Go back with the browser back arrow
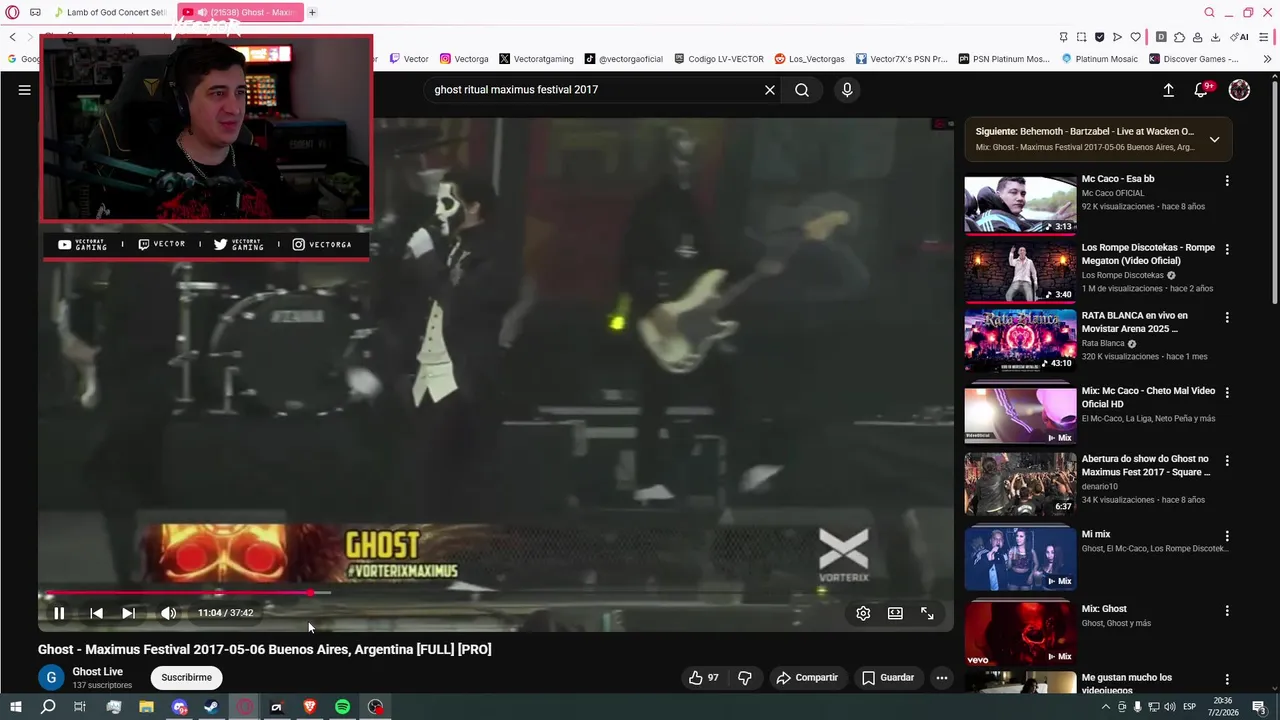This screenshot has width=1280, height=720. pyautogui.click(x=12, y=37)
